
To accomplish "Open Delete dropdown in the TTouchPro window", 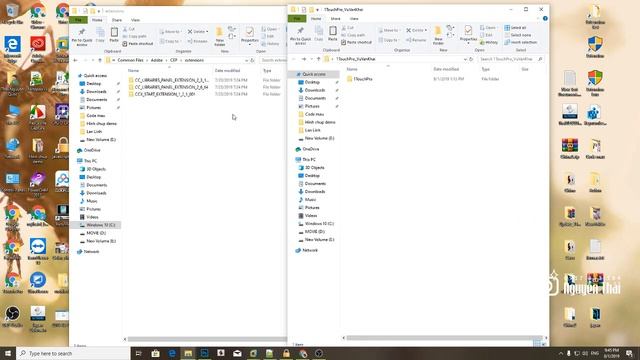I will point(425,30).
